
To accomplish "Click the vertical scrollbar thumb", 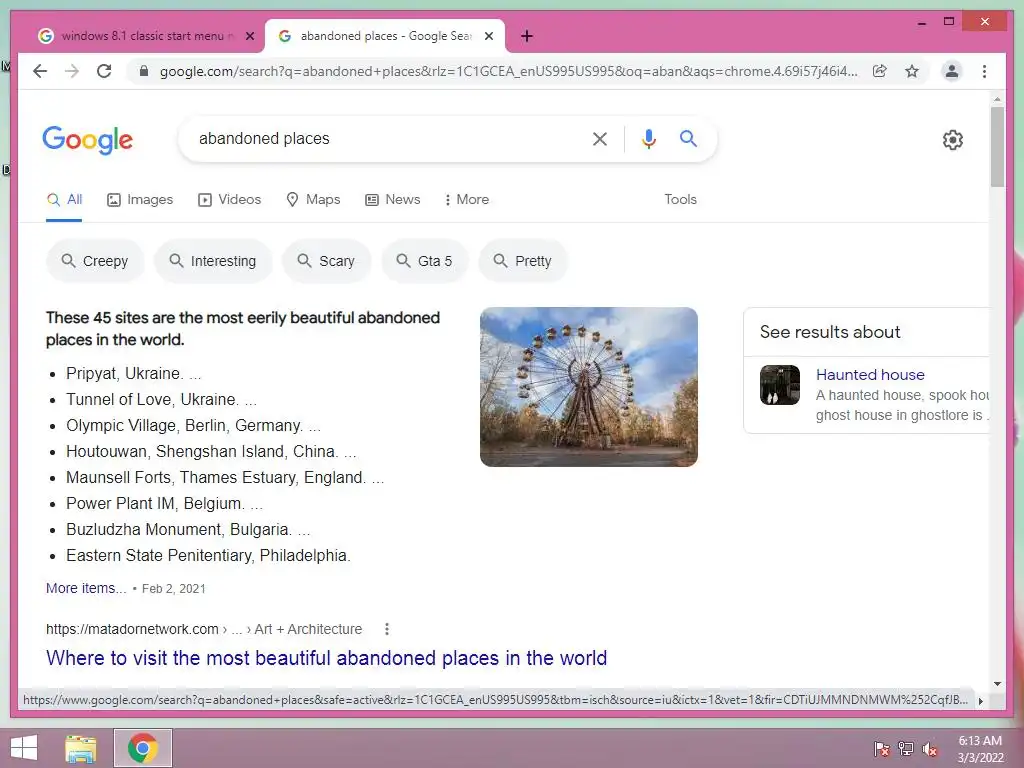I will coord(997,147).
